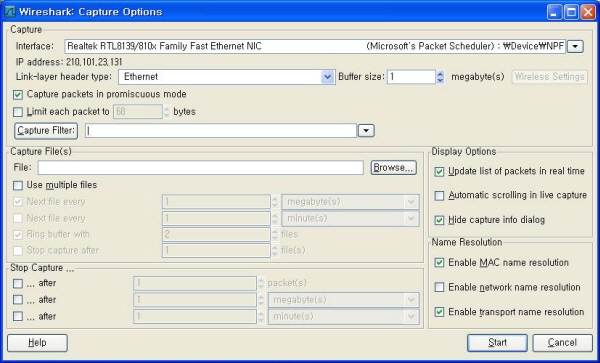Viewport: 600px width, 363px height.
Task: Click the Buffer size input field
Action: [x=411, y=77]
